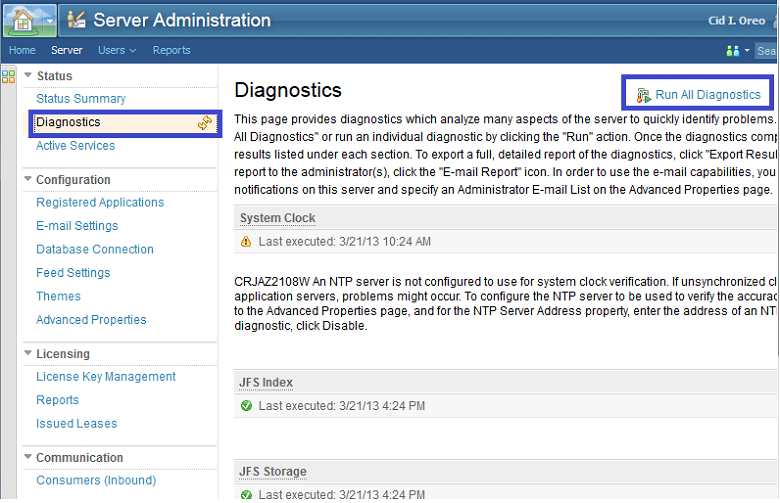Image resolution: width=780 pixels, height=503 pixels.
Task: Collapse the Configuration section
Action: pyautogui.click(x=27, y=180)
